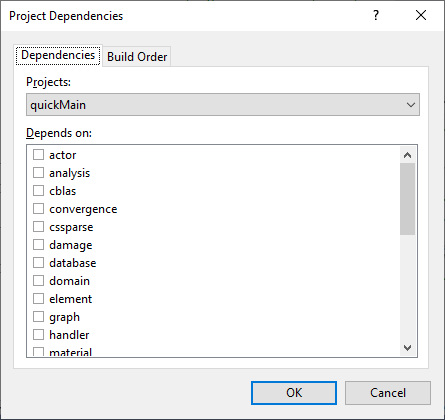This screenshot has height=420, width=445.
Task: Enable the database dependency checkbox
Action: click(x=38, y=263)
